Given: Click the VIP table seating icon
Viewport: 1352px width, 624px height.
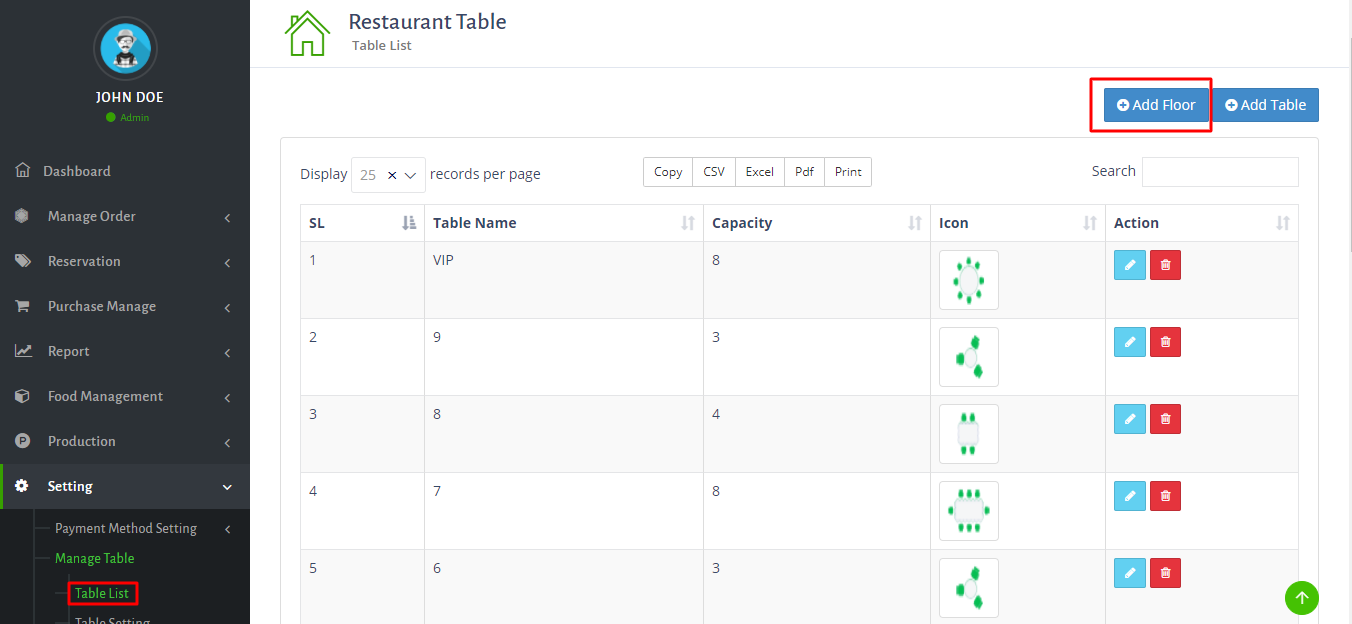Looking at the screenshot, I should 968,280.
